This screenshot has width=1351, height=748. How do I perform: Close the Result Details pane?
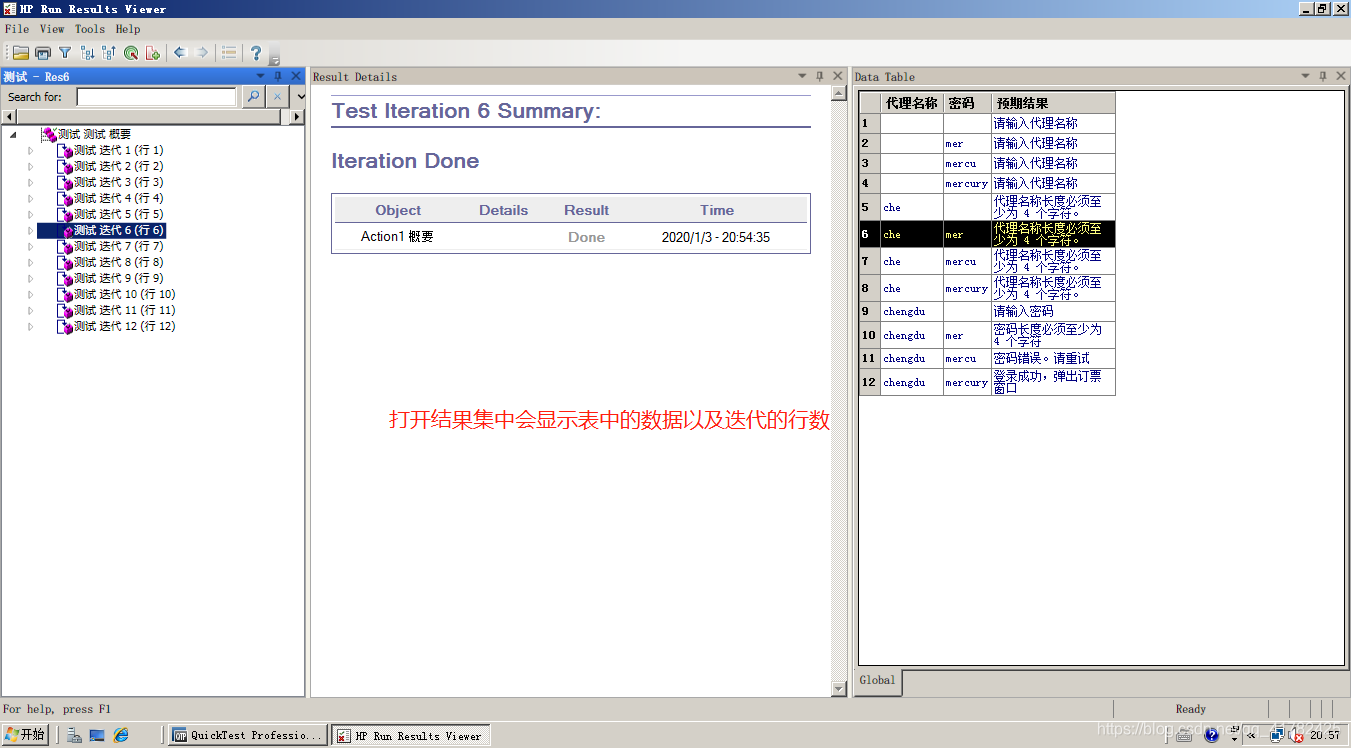tap(838, 76)
